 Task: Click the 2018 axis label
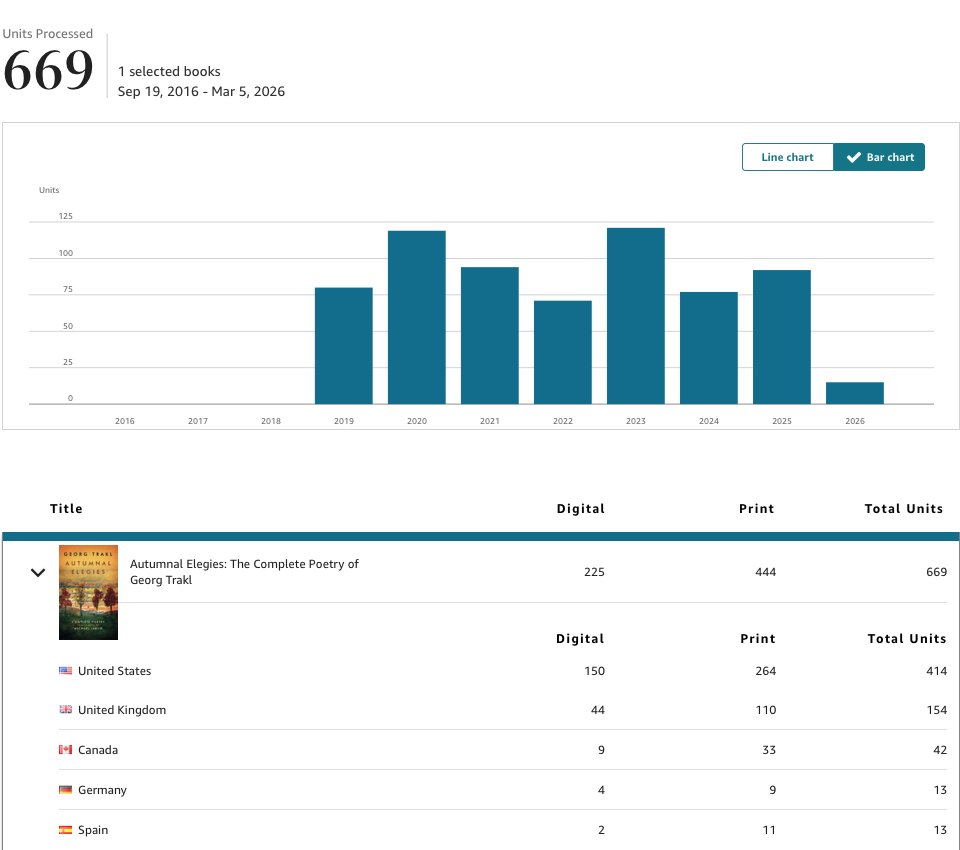coord(271,421)
